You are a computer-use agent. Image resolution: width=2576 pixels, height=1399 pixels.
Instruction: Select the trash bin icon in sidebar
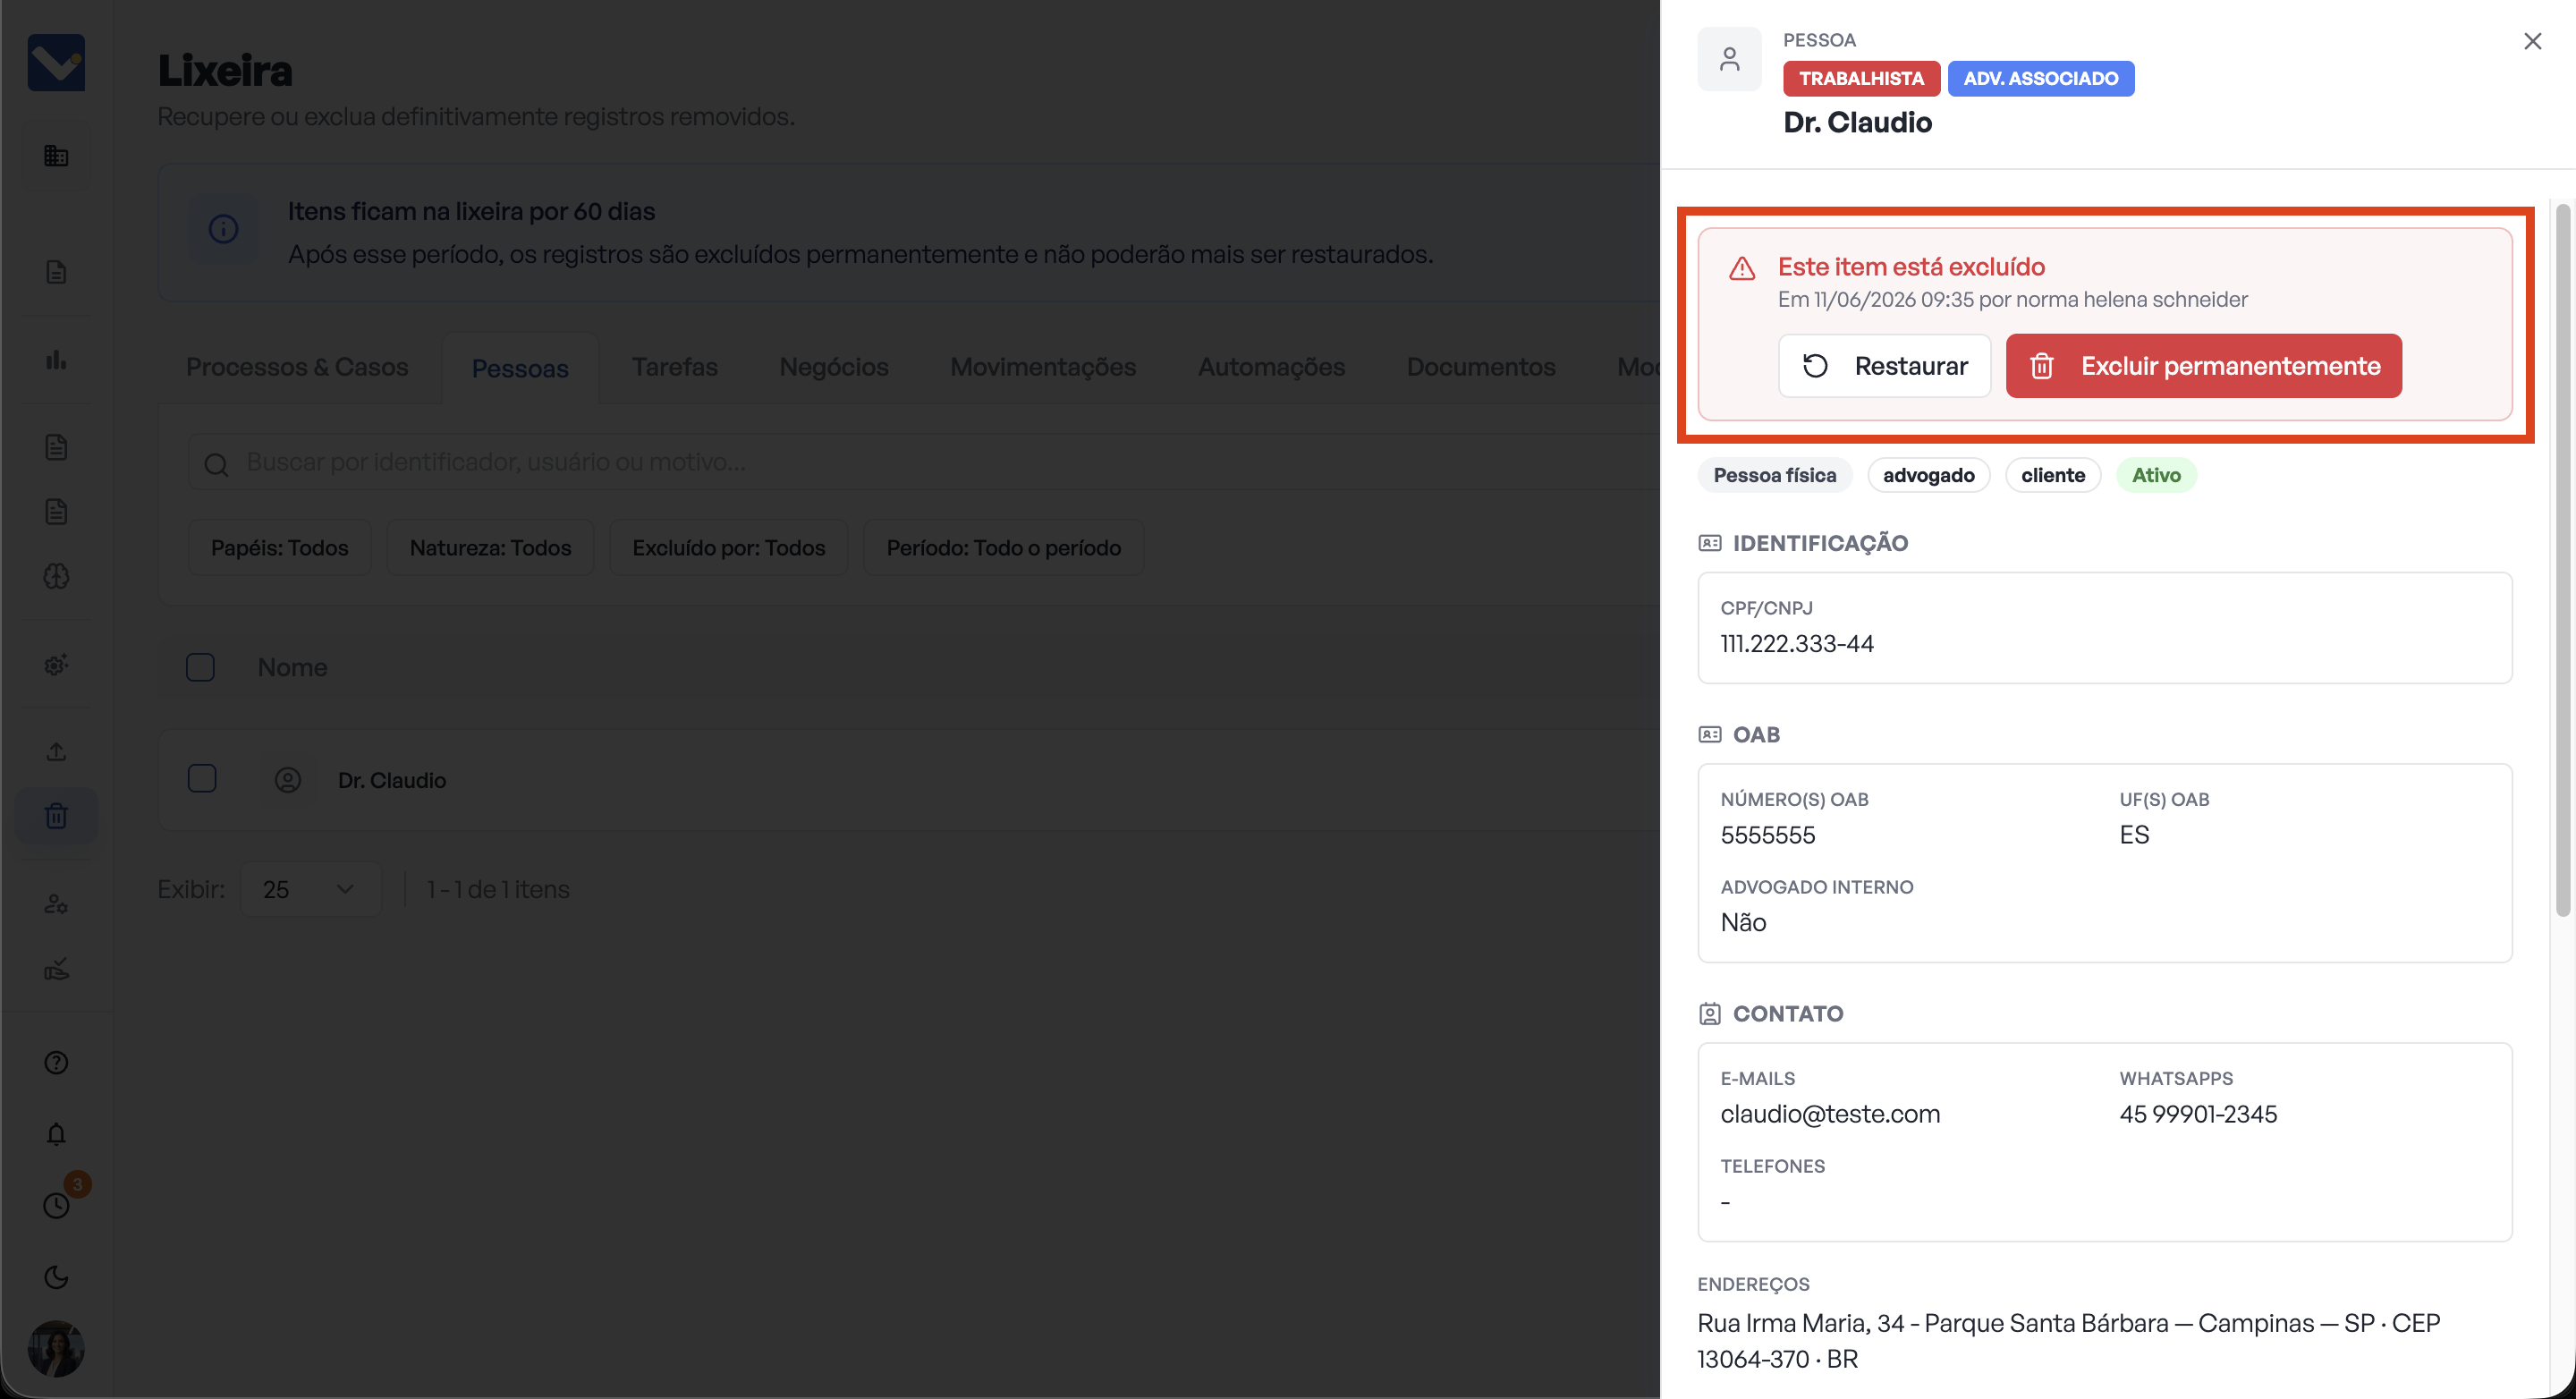[56, 816]
